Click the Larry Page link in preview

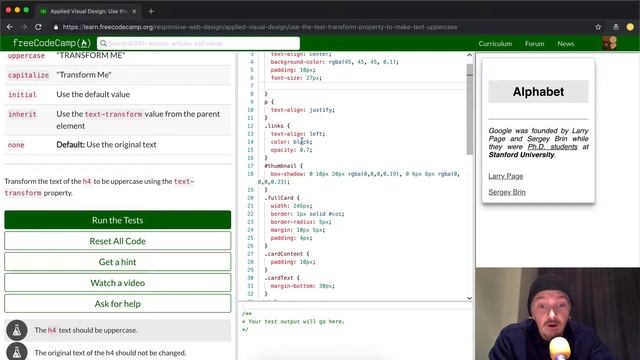pyautogui.click(x=506, y=176)
